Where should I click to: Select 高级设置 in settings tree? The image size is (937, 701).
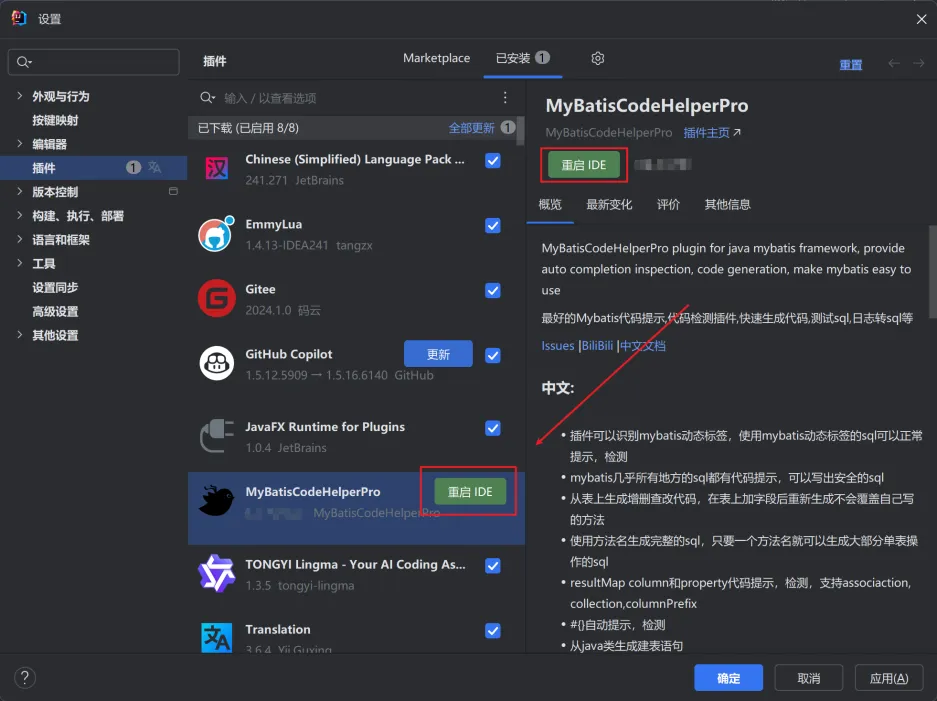(x=55, y=311)
